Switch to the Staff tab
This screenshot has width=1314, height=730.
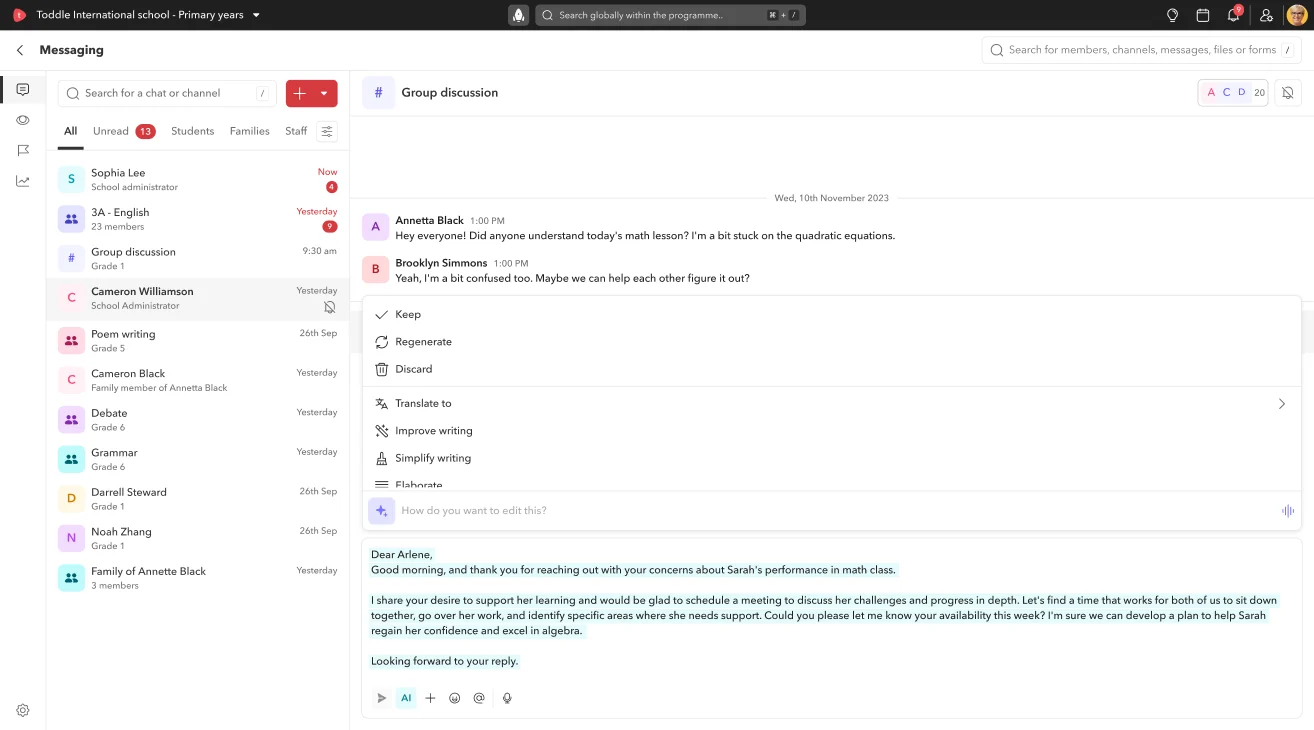tap(296, 131)
